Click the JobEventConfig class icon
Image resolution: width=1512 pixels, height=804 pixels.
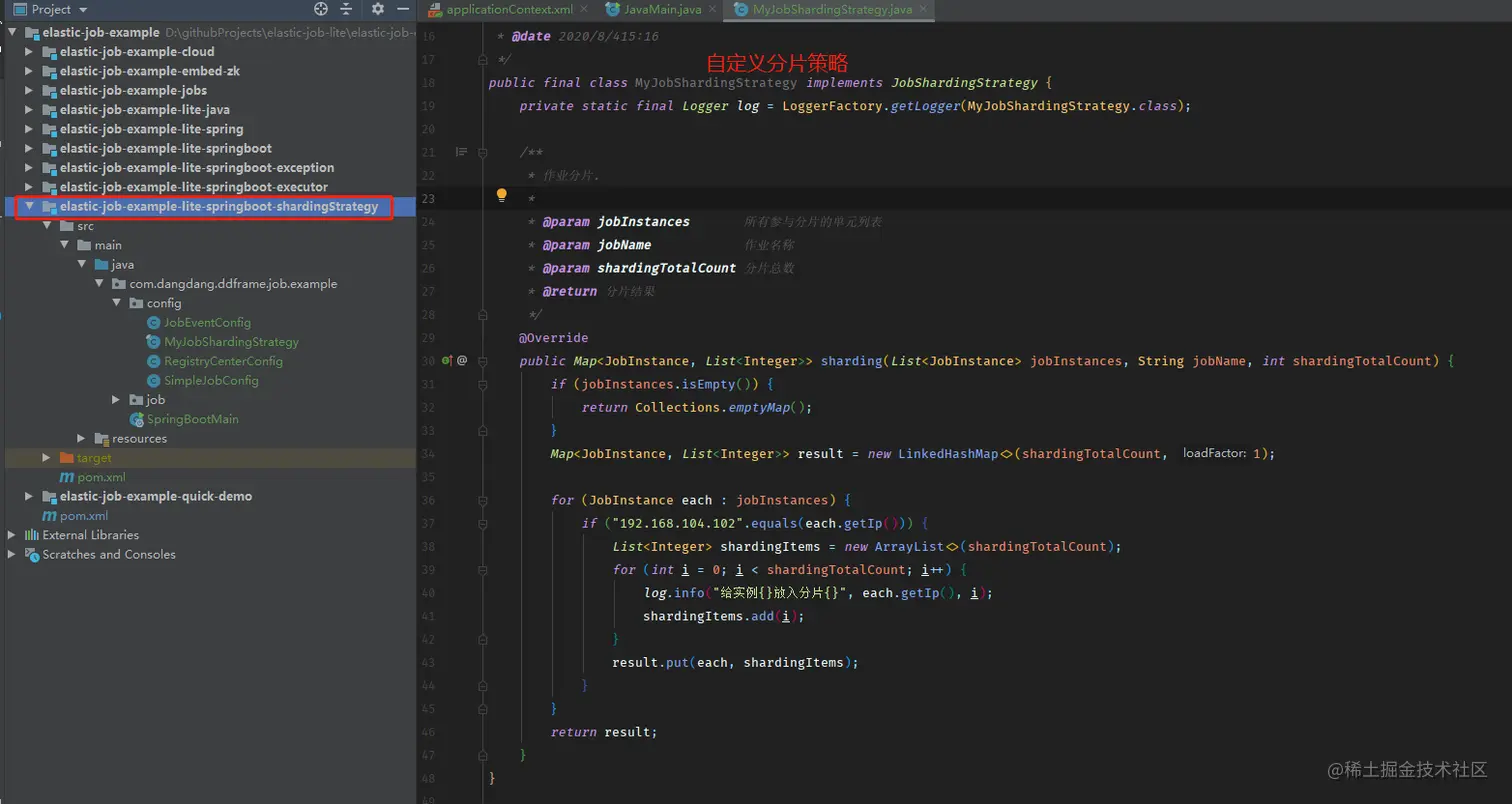[153, 323]
